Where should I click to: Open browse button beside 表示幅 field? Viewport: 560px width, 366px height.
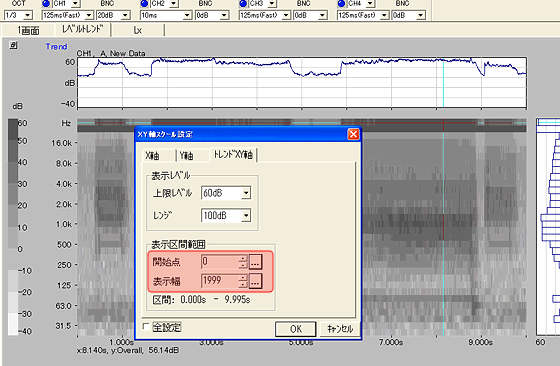tap(255, 281)
